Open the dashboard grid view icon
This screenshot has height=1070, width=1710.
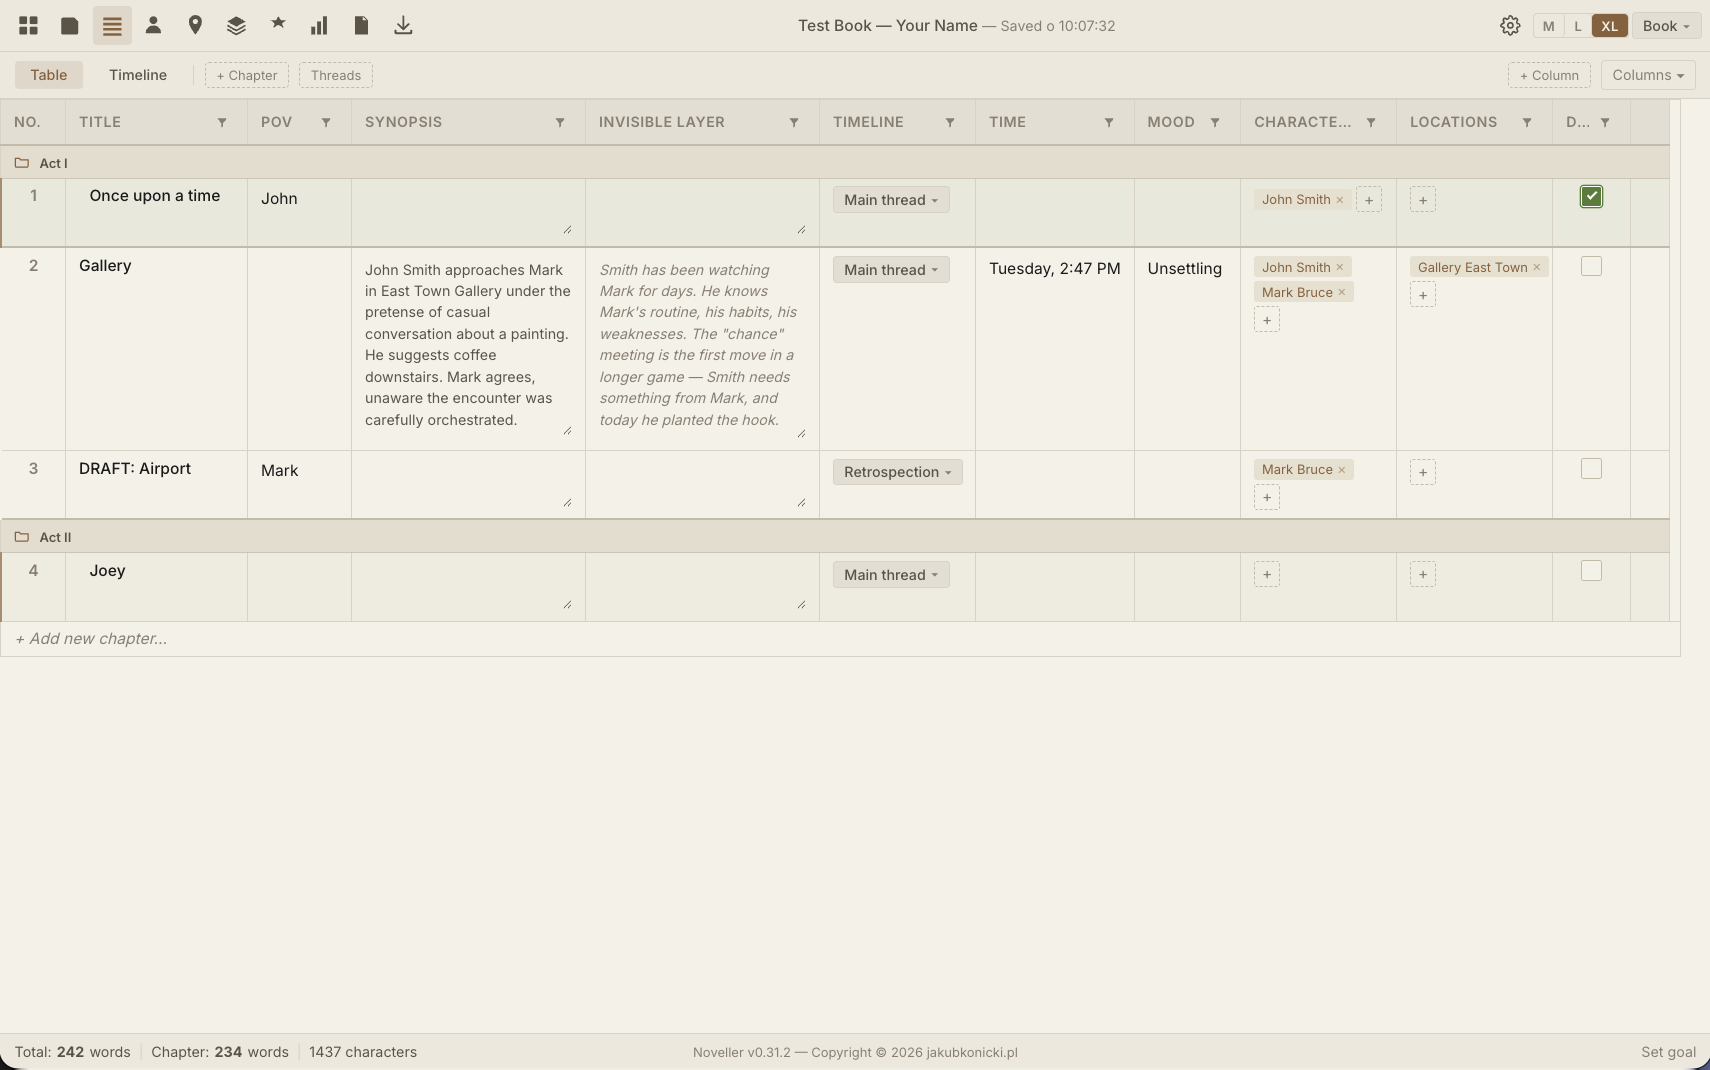(28, 26)
